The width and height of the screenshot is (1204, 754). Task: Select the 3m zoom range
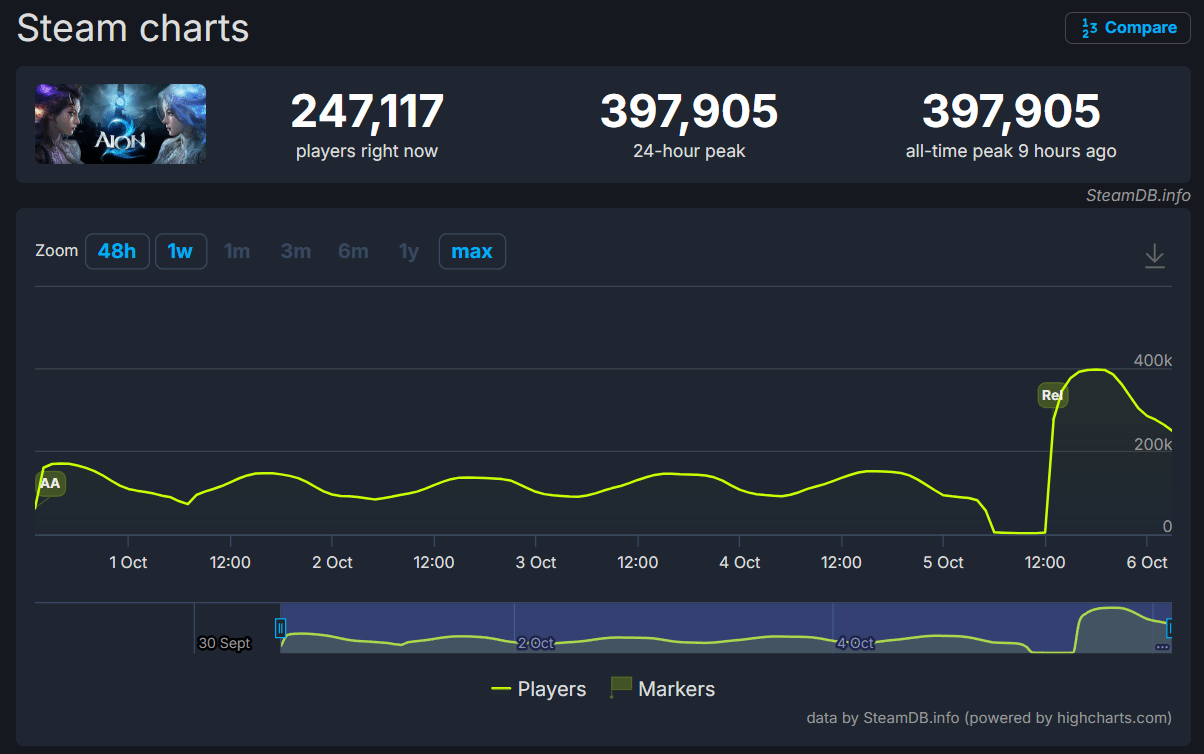tap(295, 251)
